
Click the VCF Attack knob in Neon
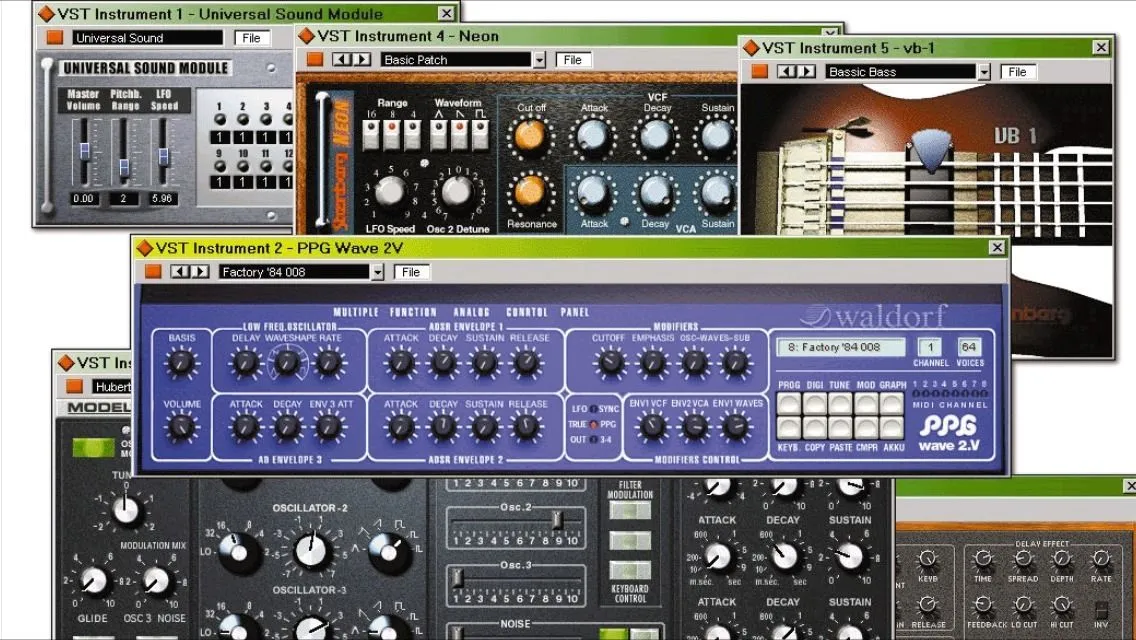coord(593,136)
